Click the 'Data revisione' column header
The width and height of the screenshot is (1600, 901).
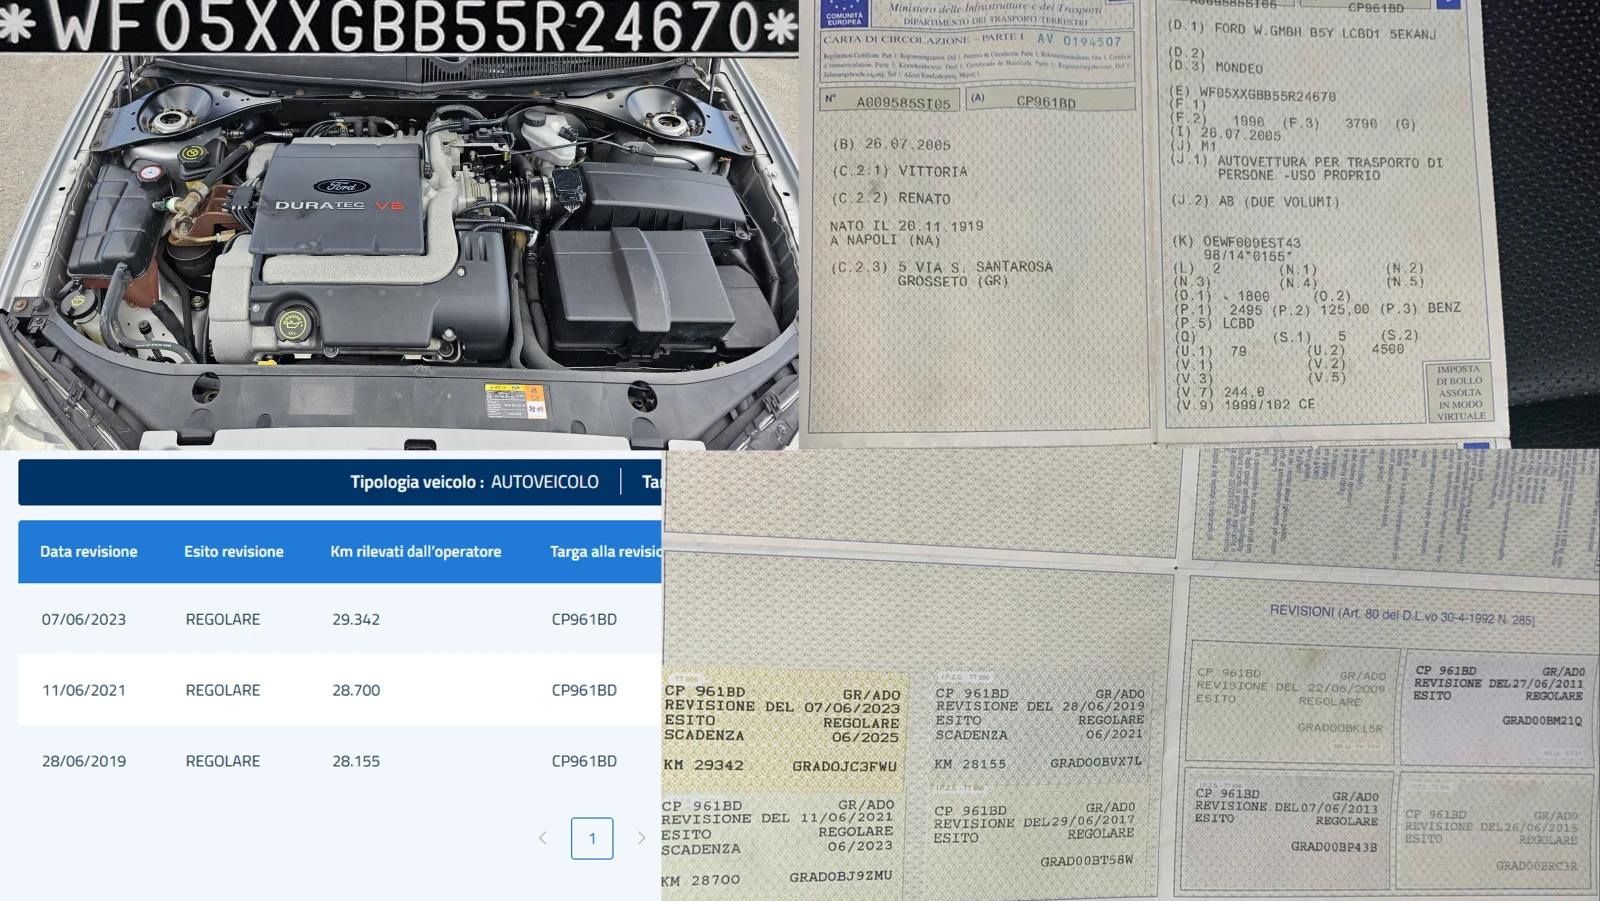pos(89,551)
